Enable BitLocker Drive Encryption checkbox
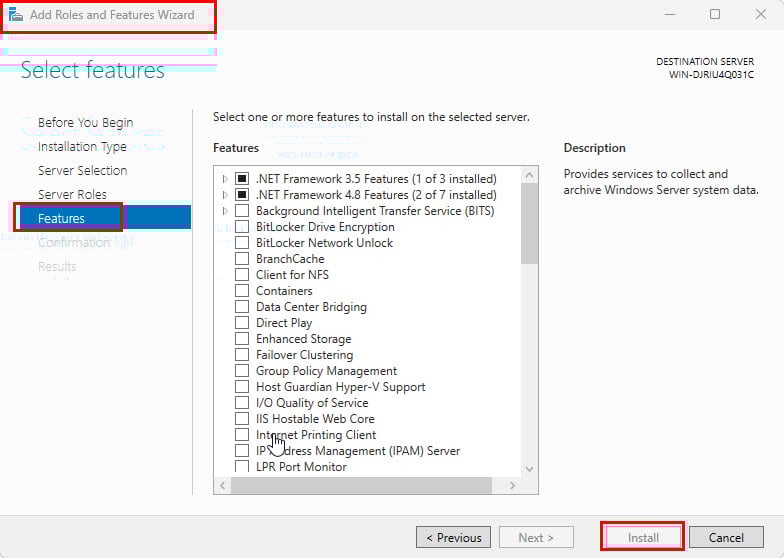The image size is (784, 558). [x=242, y=227]
